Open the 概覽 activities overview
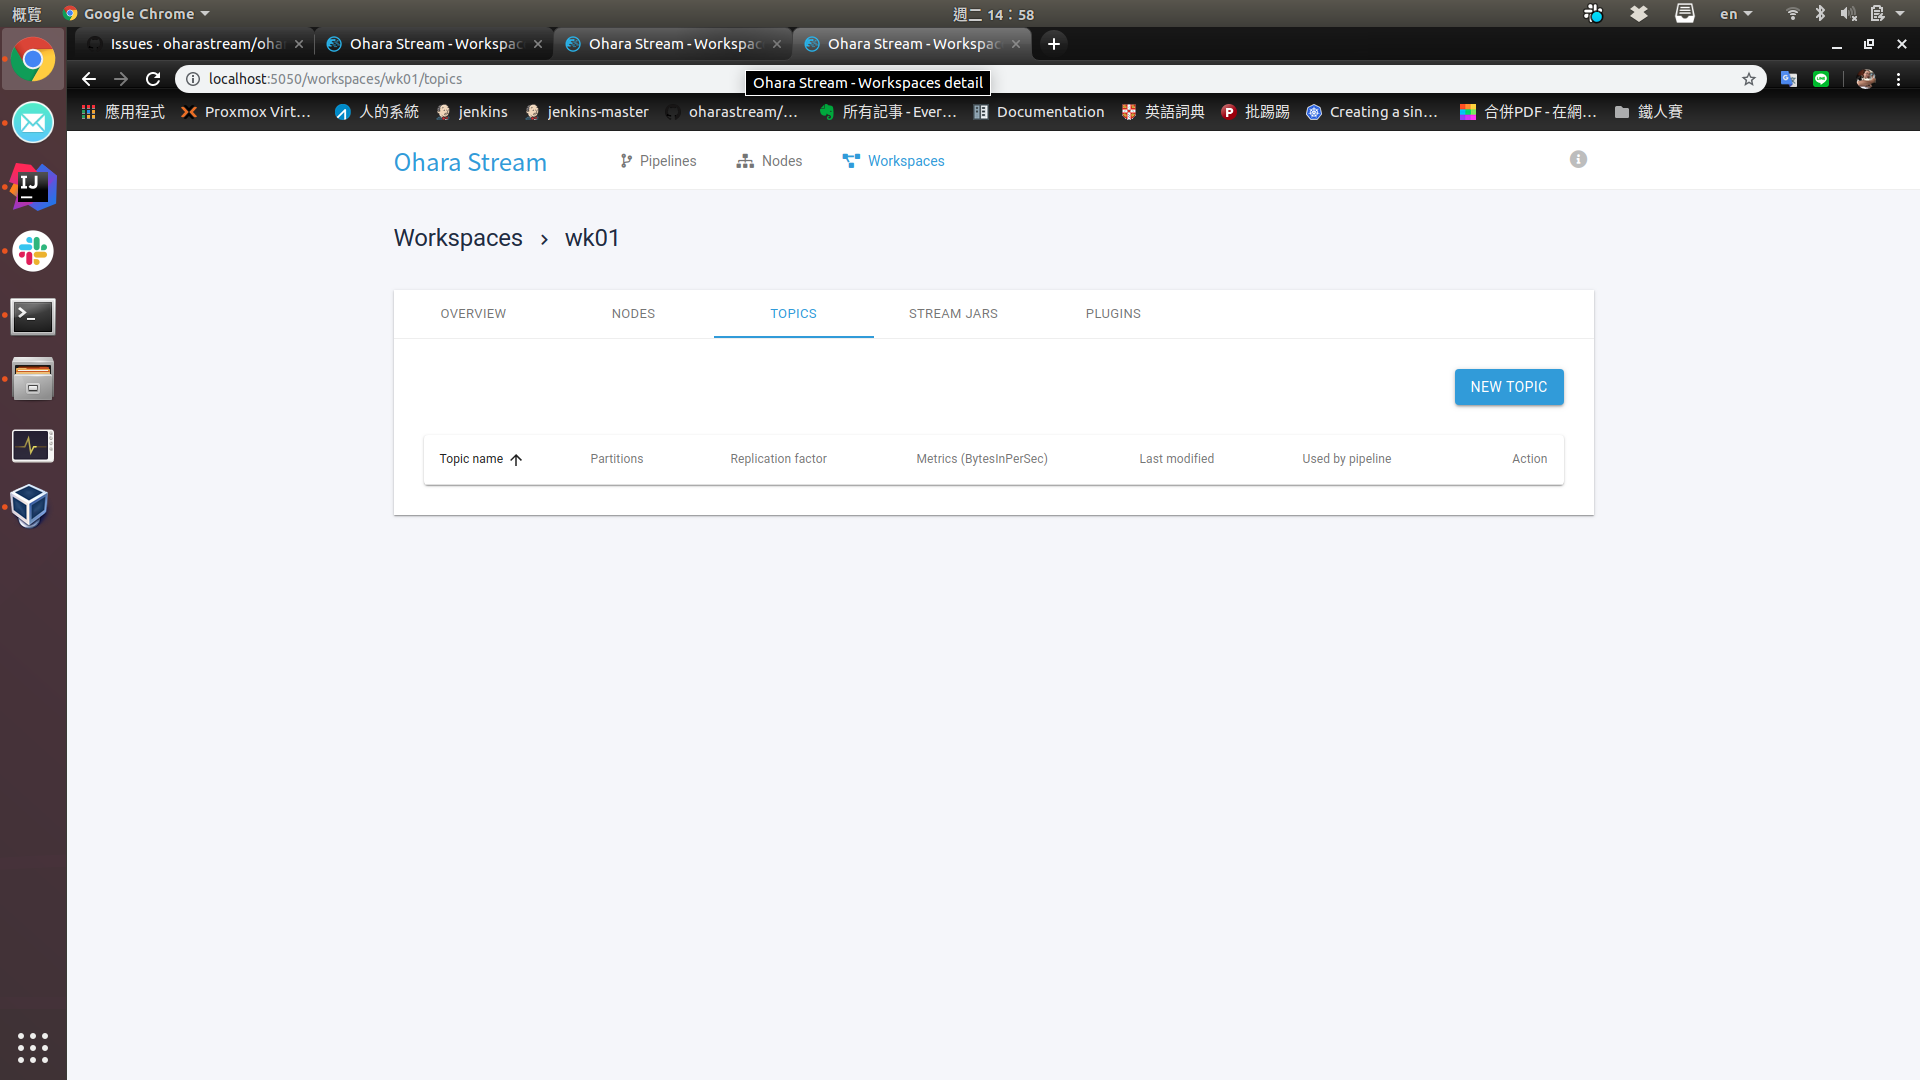The width and height of the screenshot is (1920, 1080). 27,14
